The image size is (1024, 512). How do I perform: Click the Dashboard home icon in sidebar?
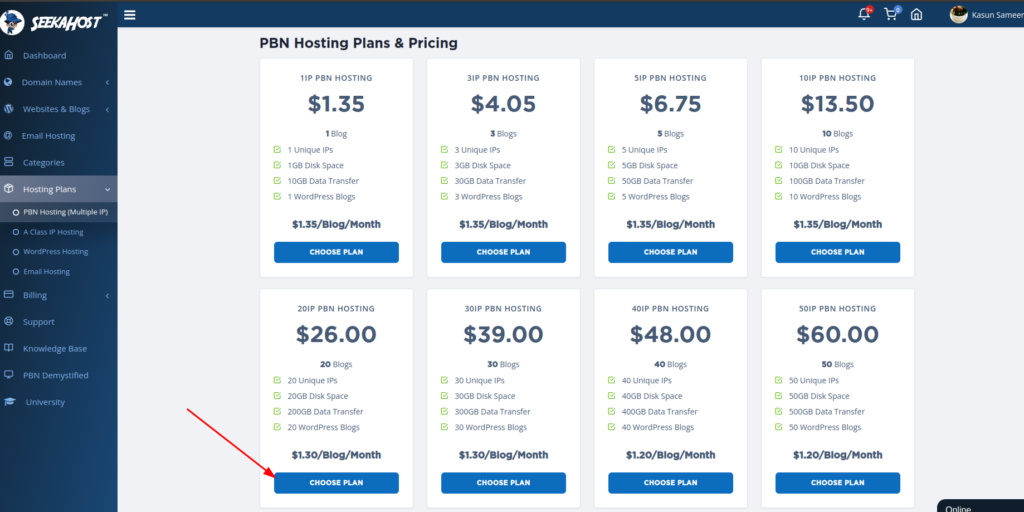pos(9,55)
